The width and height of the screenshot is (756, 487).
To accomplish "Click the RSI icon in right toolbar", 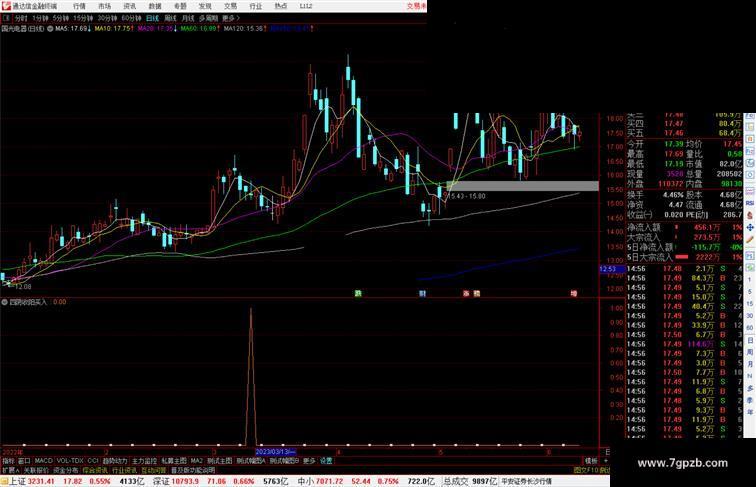I will (750, 203).
